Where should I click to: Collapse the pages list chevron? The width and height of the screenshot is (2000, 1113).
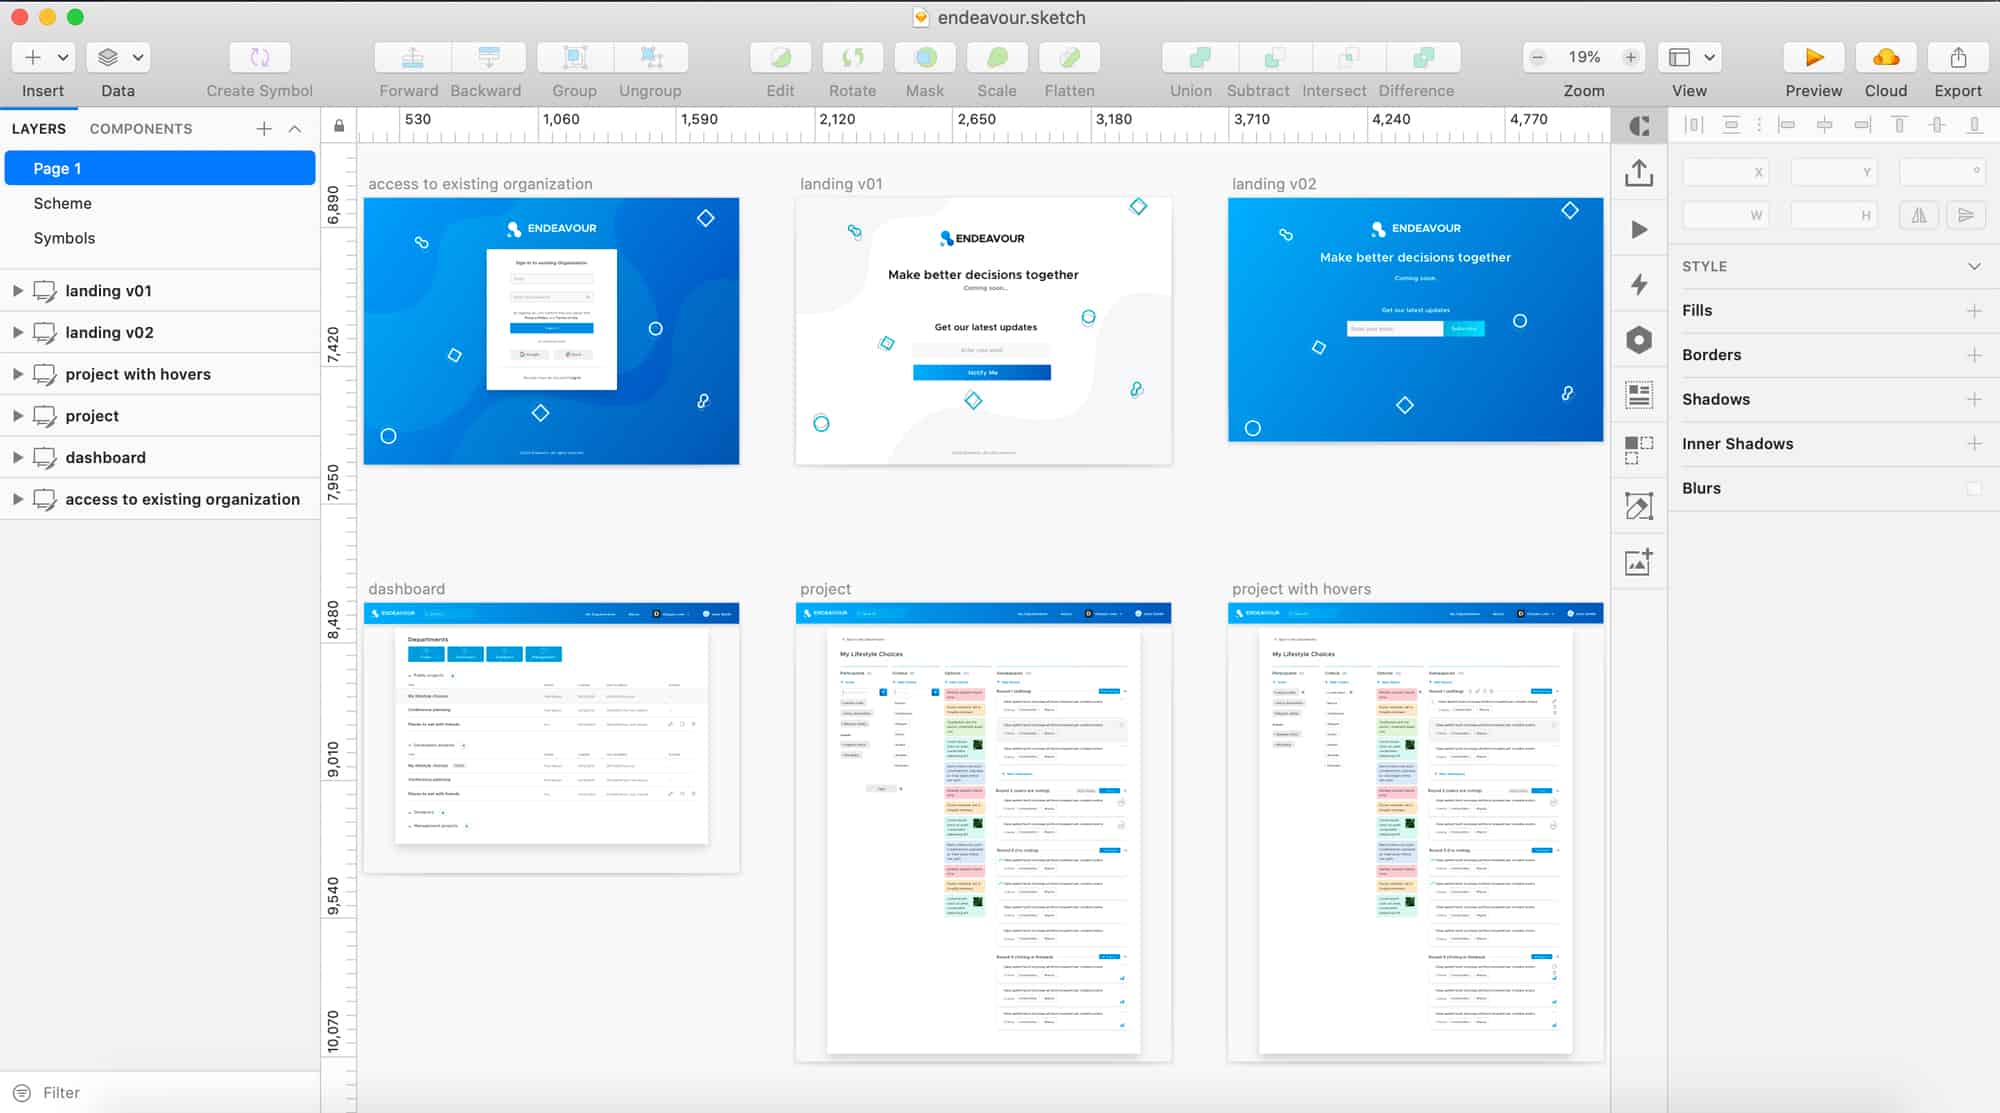coord(295,128)
